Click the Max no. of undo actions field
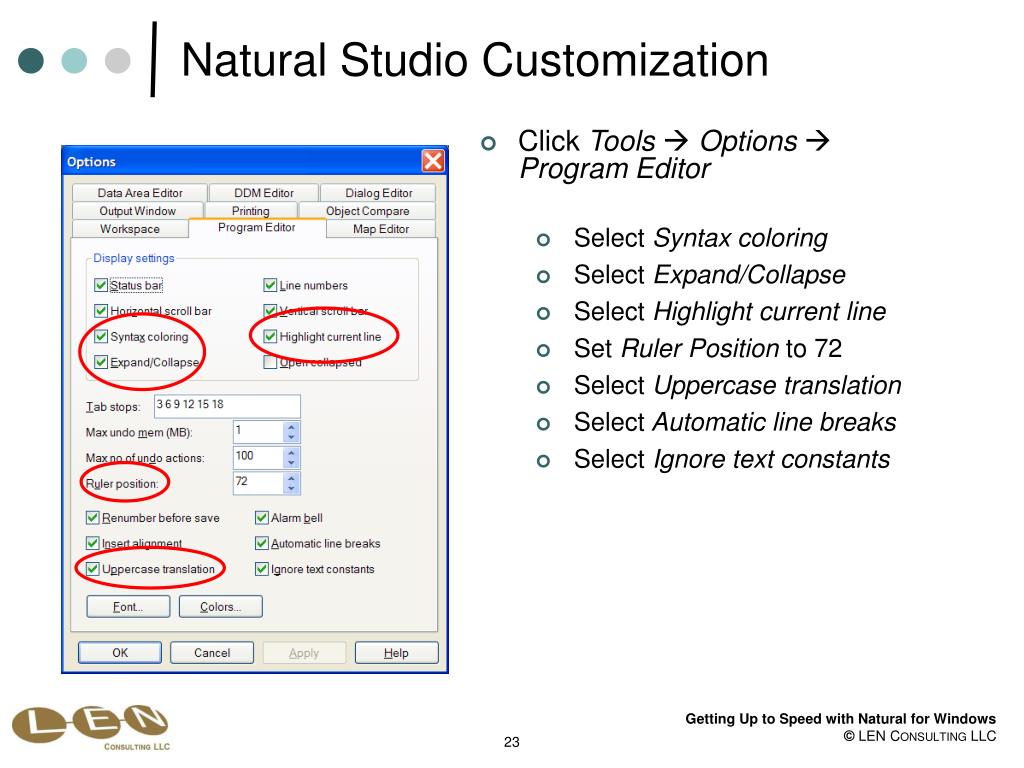Screen dimensions: 1024x768 pos(258,457)
